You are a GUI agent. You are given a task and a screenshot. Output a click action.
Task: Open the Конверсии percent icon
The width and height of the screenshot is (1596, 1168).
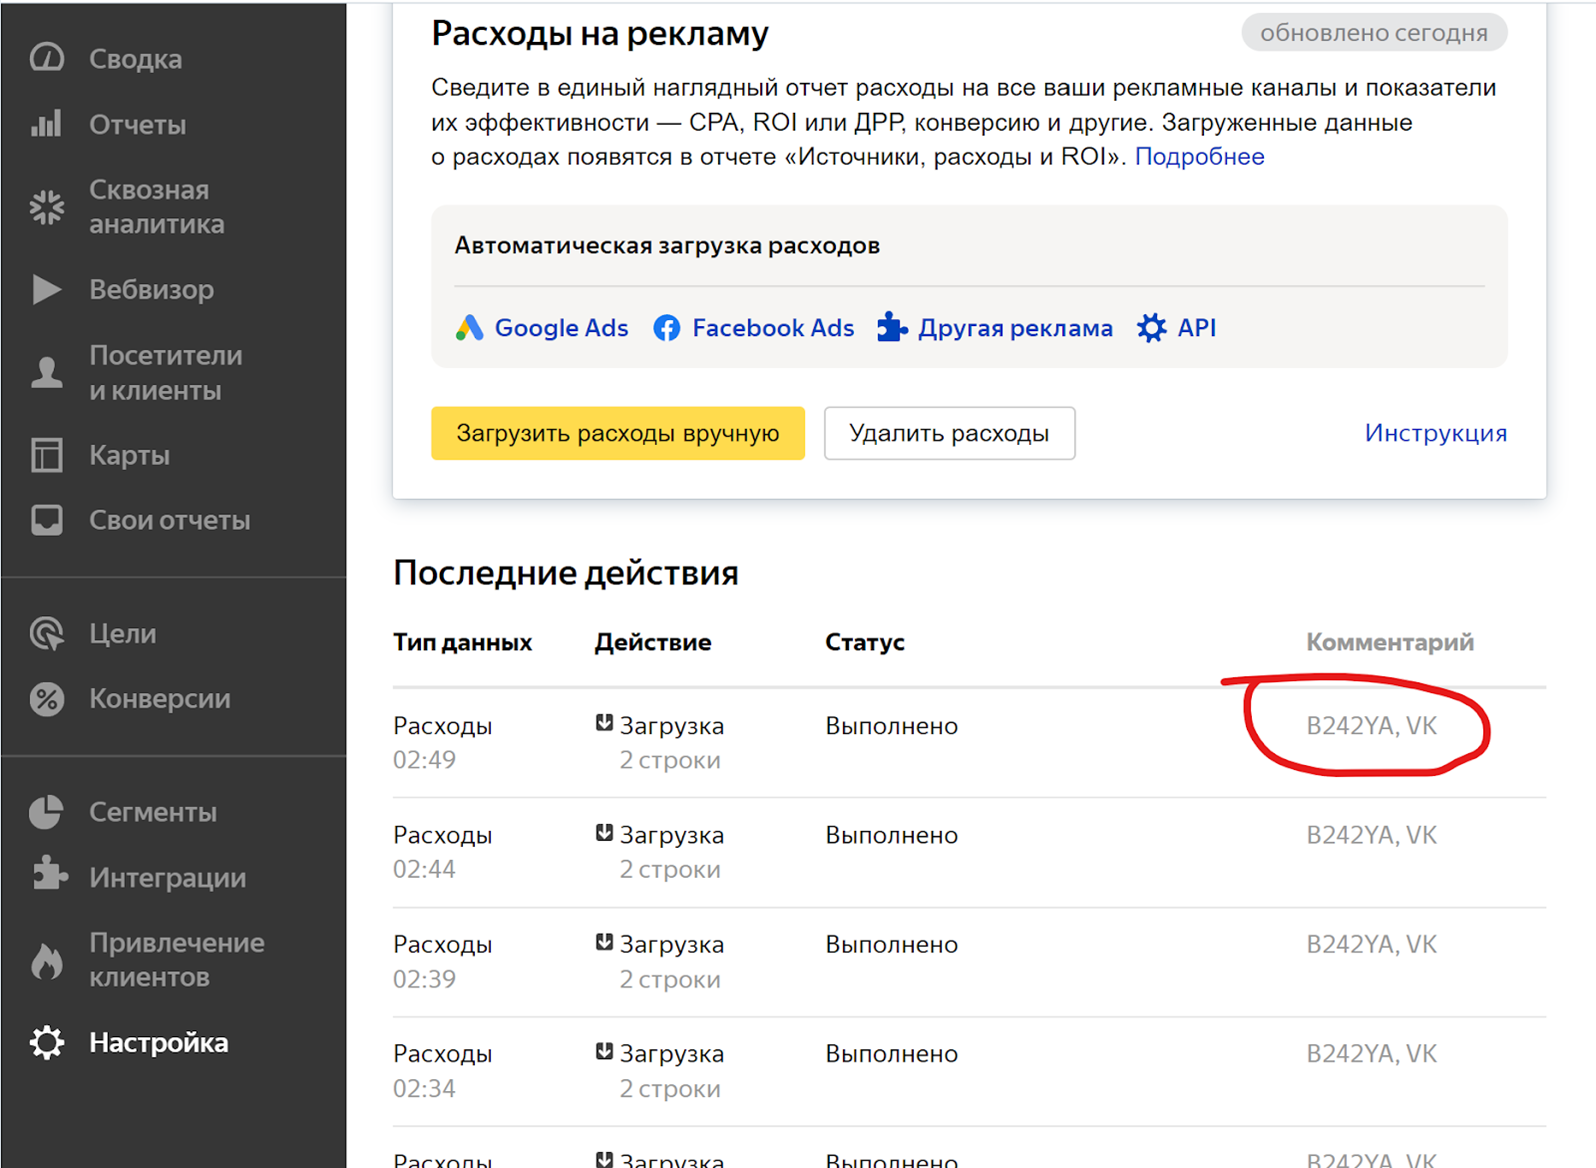[47, 698]
